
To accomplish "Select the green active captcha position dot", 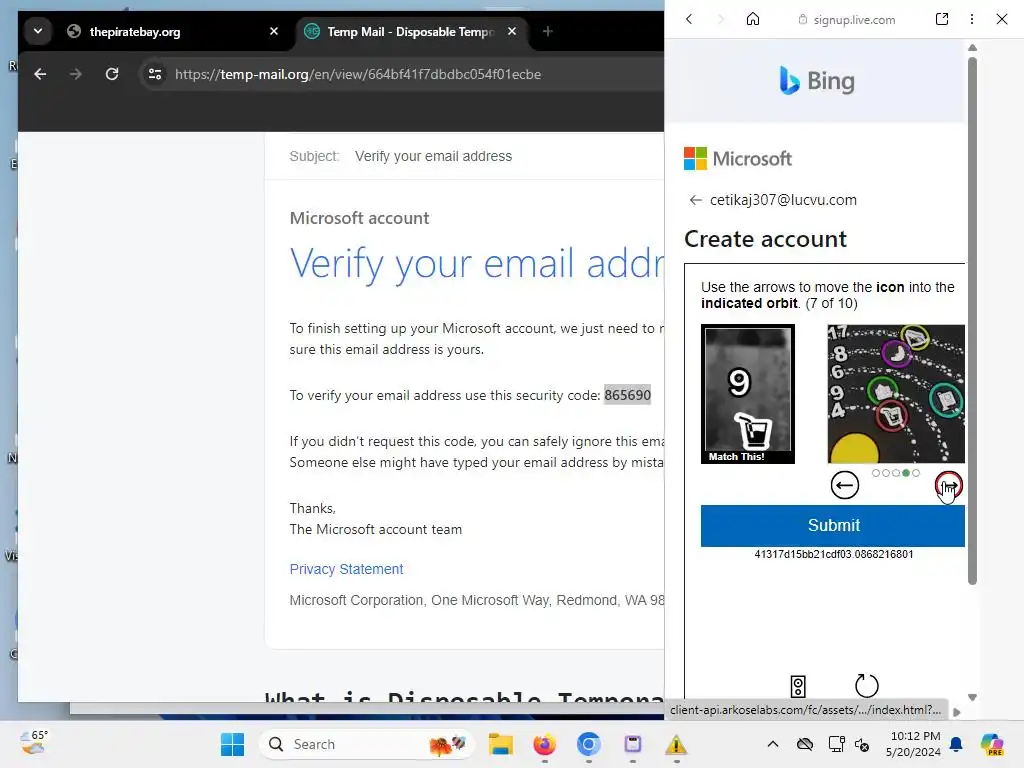I will (906, 473).
